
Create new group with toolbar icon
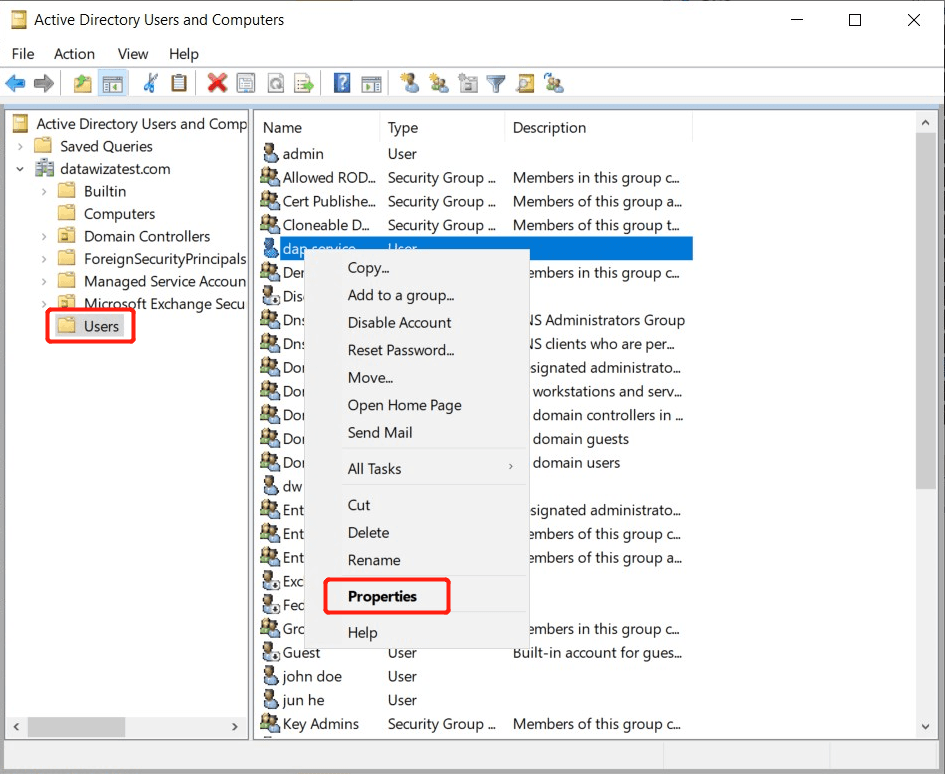(x=439, y=83)
